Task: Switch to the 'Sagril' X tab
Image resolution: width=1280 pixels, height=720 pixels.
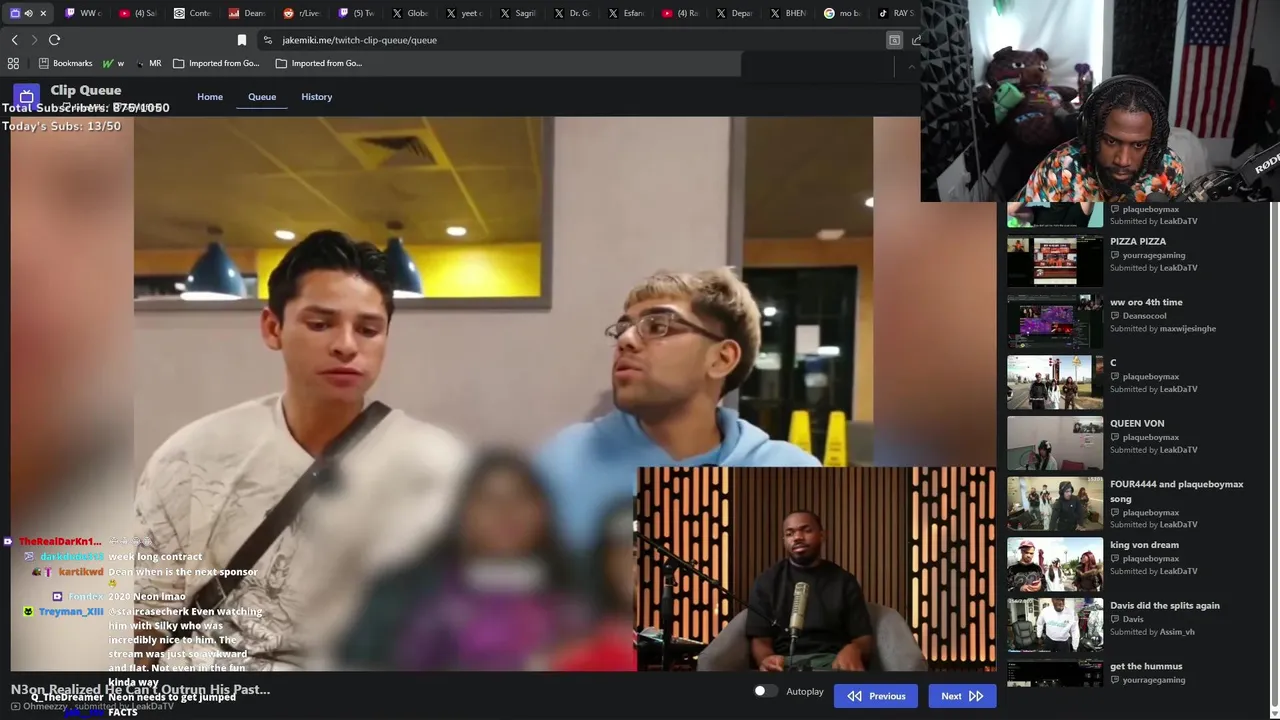Action: pos(518,13)
